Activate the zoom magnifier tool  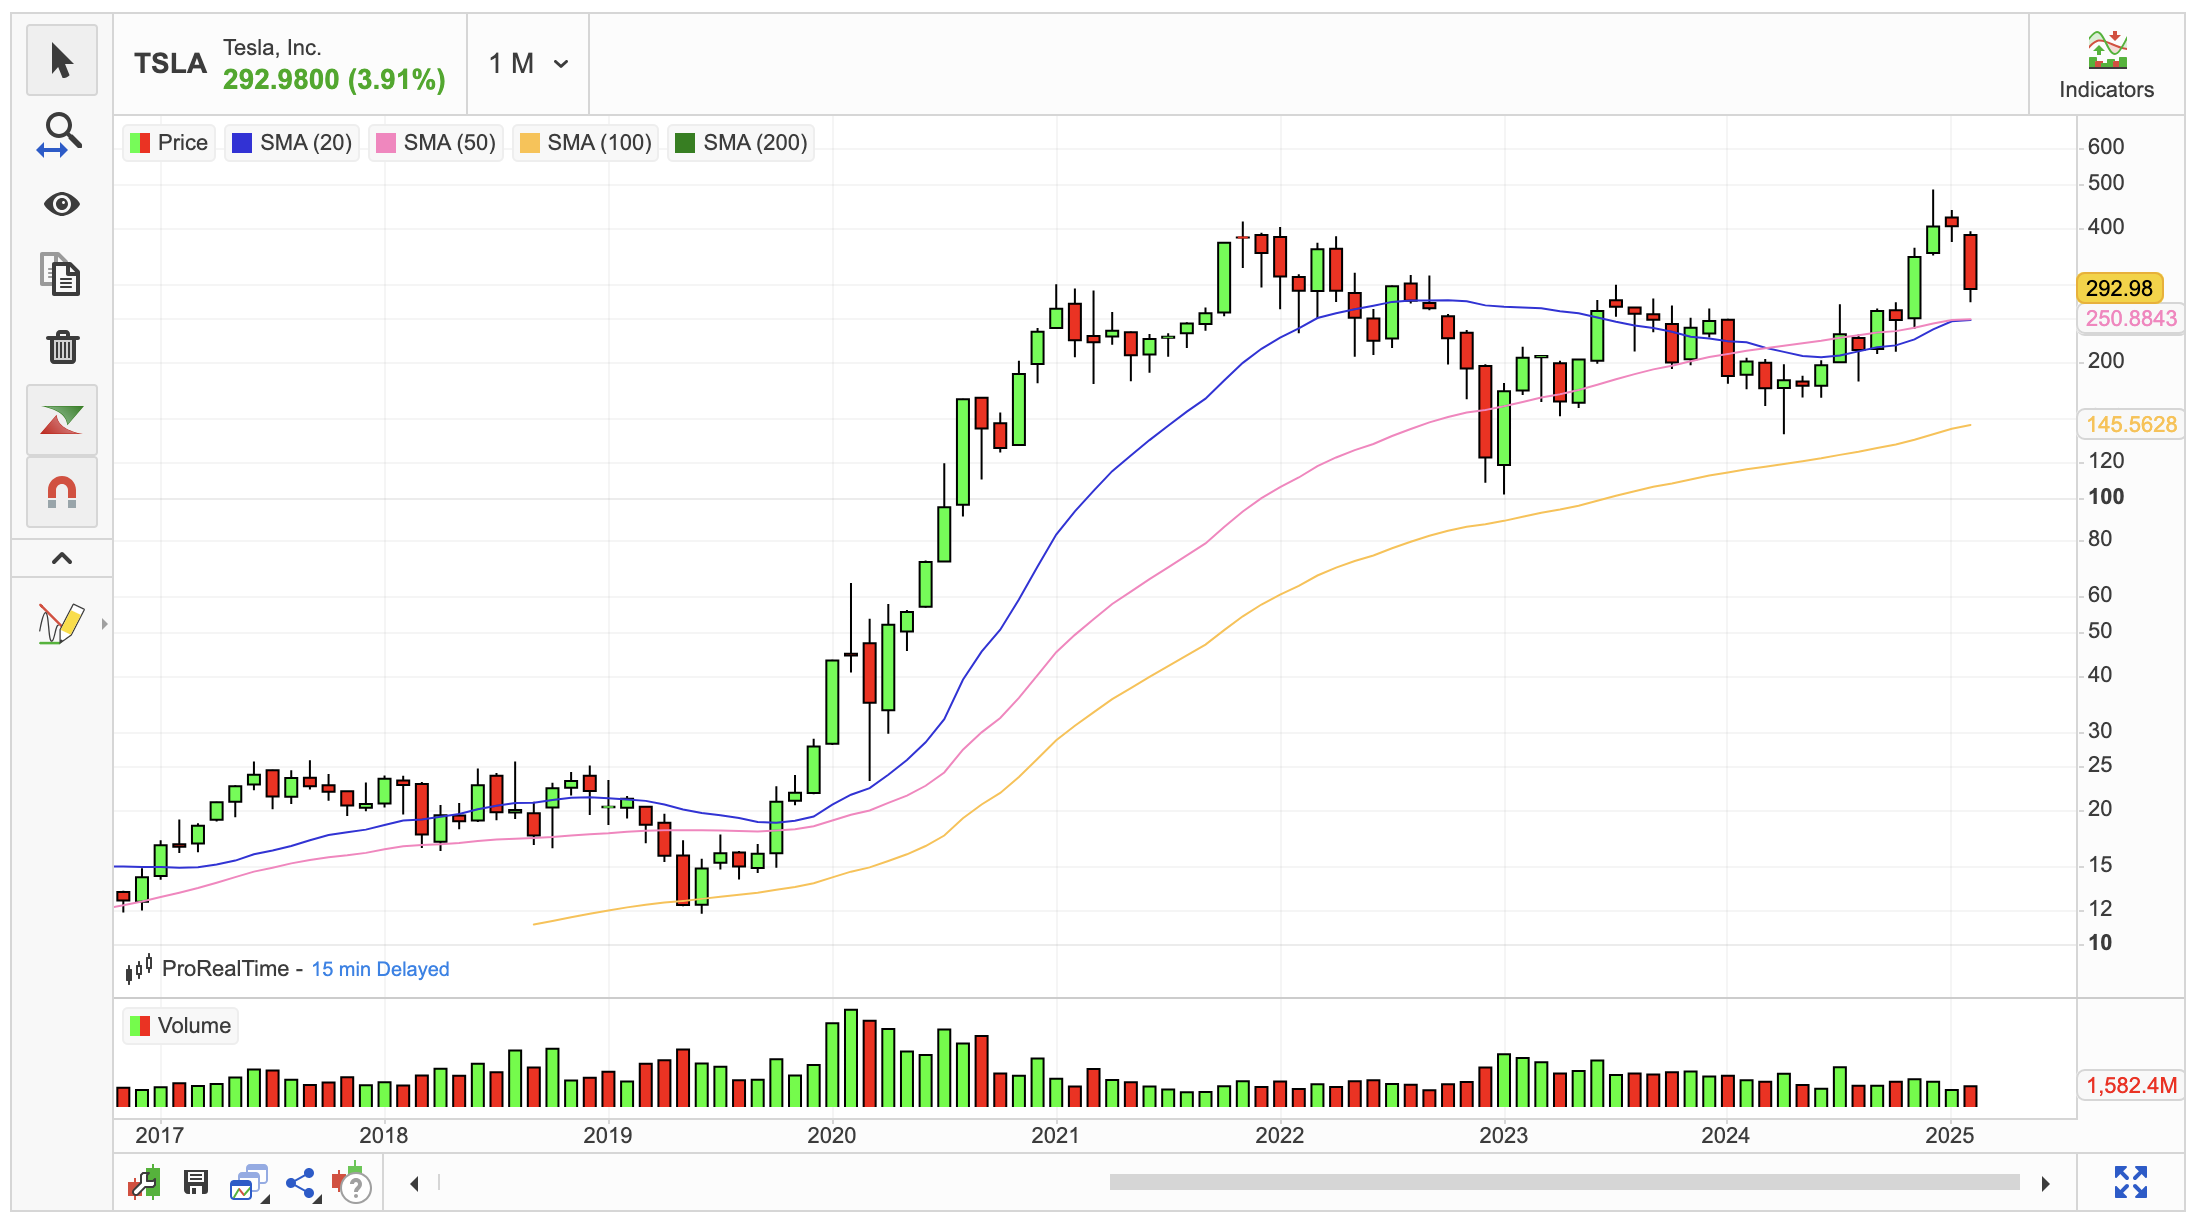pos(62,134)
